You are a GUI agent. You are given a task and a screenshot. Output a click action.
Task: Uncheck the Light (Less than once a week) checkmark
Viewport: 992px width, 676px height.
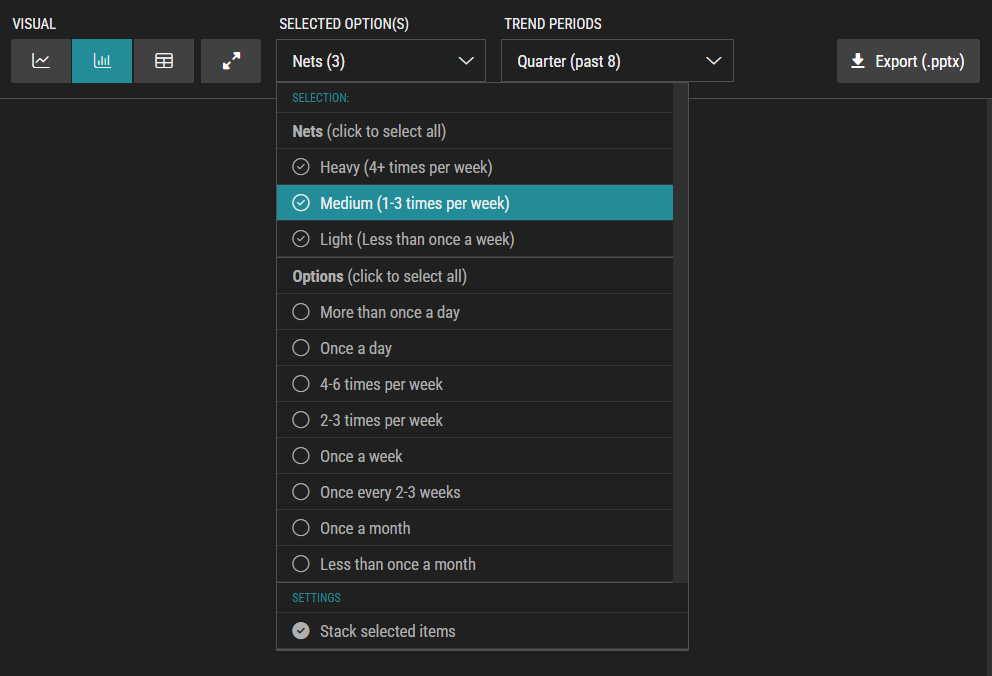[x=301, y=239]
